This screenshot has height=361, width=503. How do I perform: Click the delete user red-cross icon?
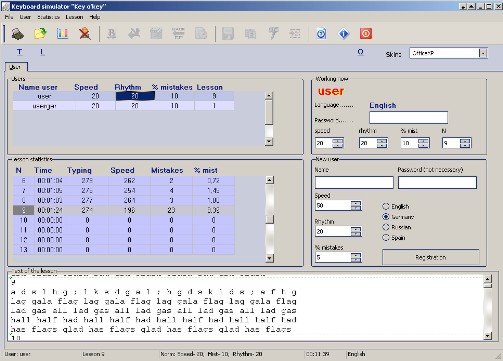(85, 34)
